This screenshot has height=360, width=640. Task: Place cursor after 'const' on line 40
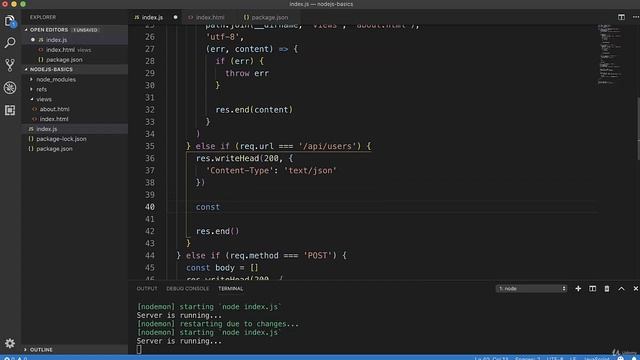[220, 207]
